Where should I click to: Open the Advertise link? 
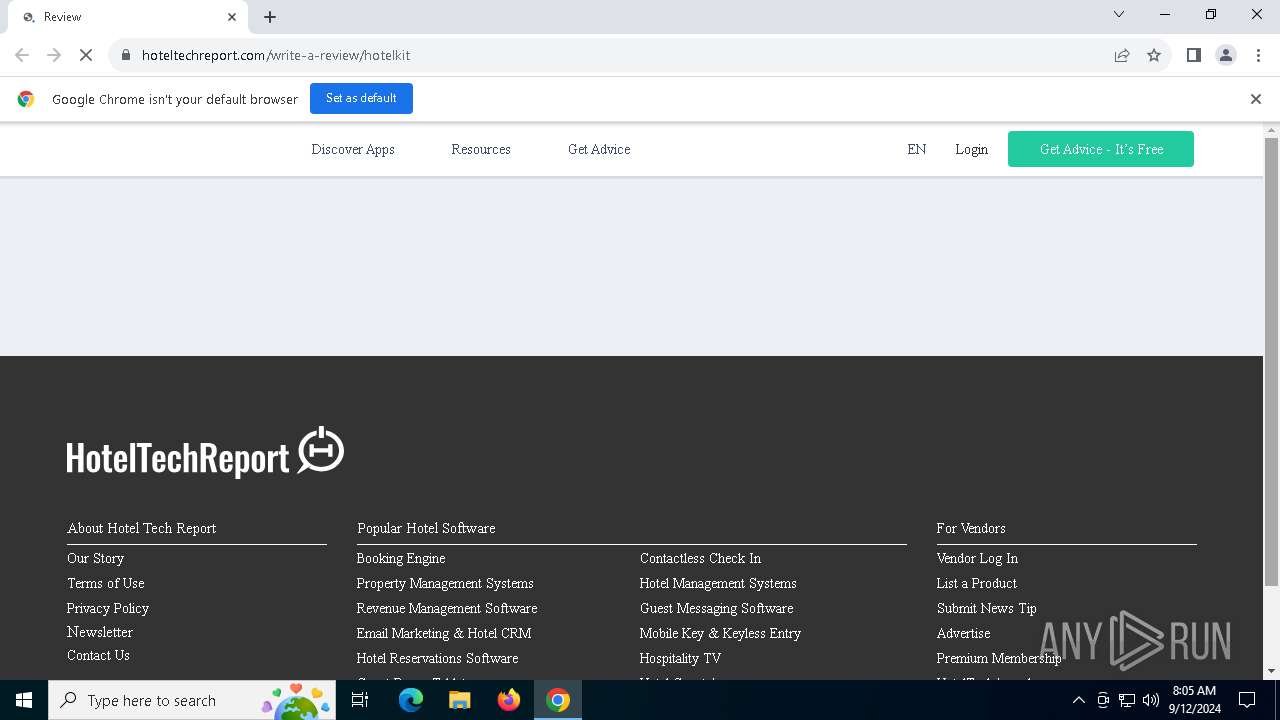pyautogui.click(x=963, y=633)
